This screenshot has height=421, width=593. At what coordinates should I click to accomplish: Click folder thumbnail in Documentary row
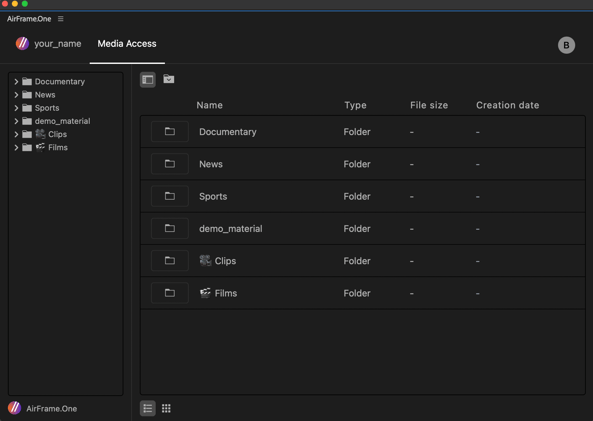(170, 132)
